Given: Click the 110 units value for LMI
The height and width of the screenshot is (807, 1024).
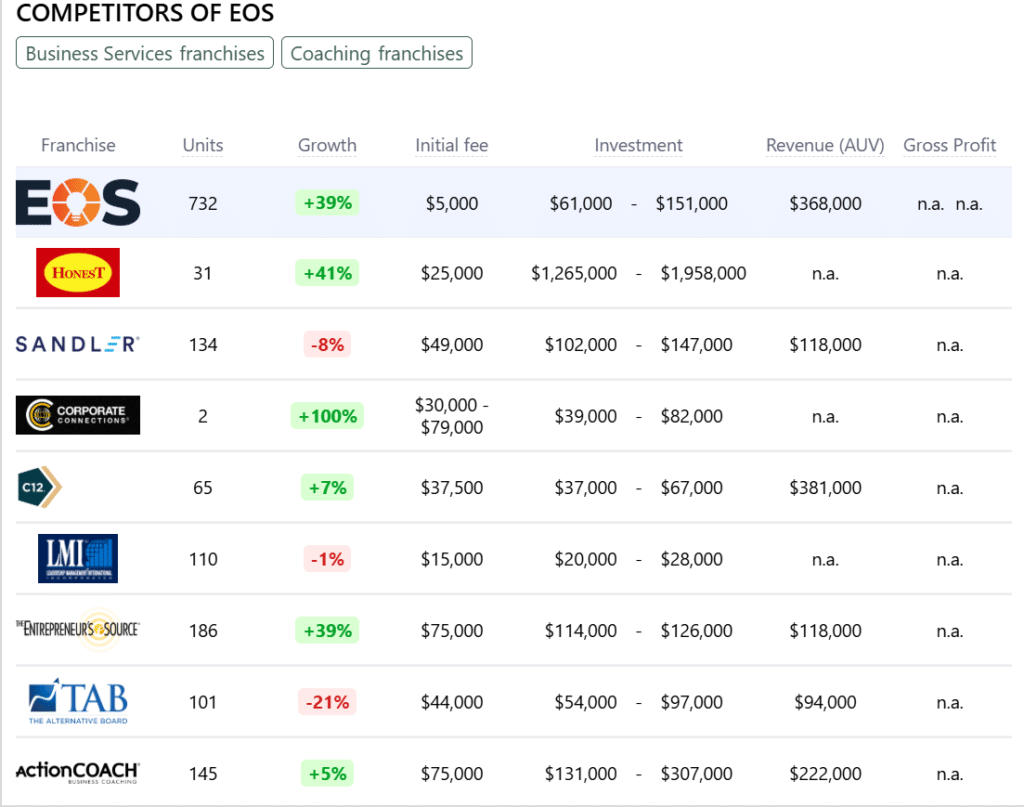Looking at the screenshot, I should coord(203,560).
